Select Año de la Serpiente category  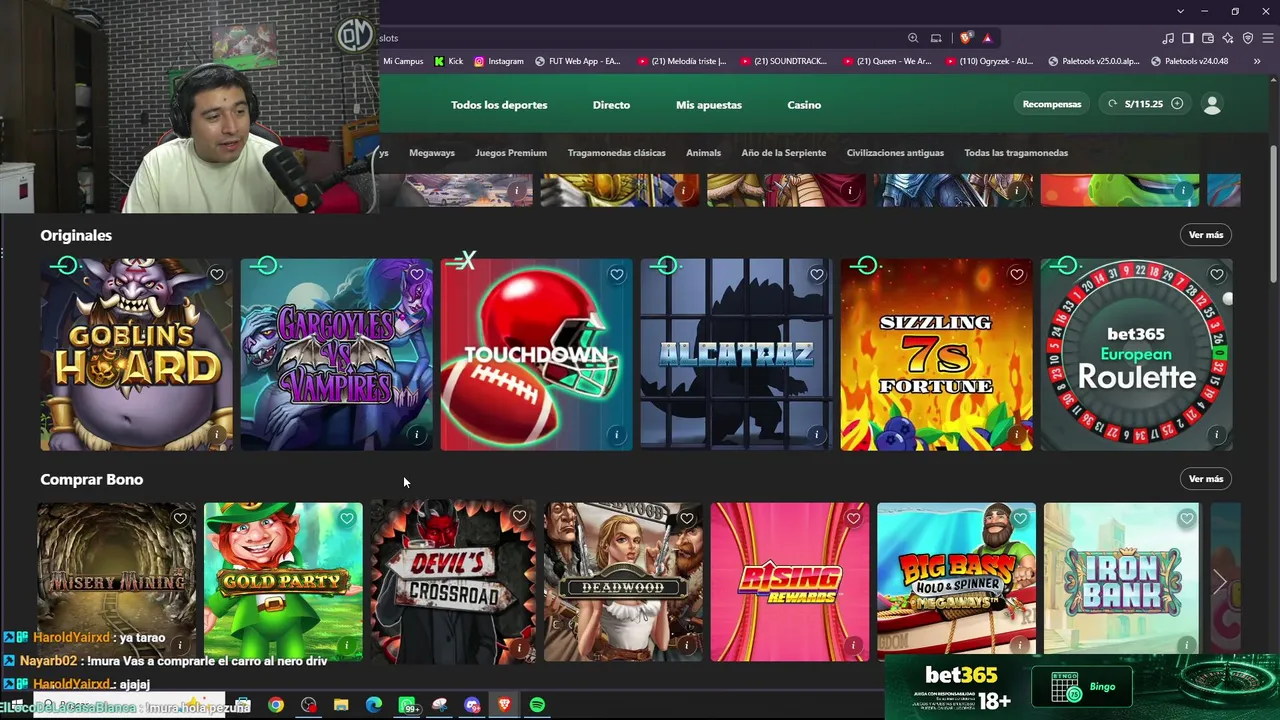784,153
